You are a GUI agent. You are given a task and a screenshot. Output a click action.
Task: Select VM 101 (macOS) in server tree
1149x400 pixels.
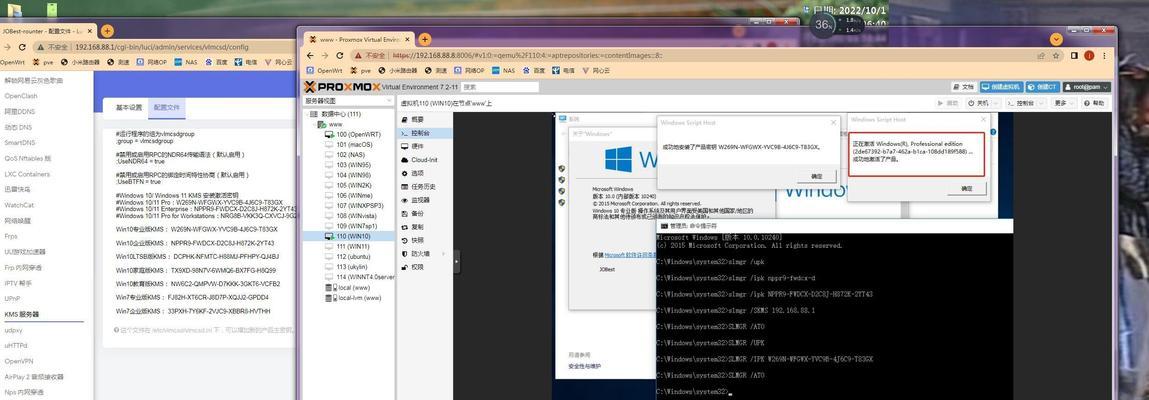(347, 145)
